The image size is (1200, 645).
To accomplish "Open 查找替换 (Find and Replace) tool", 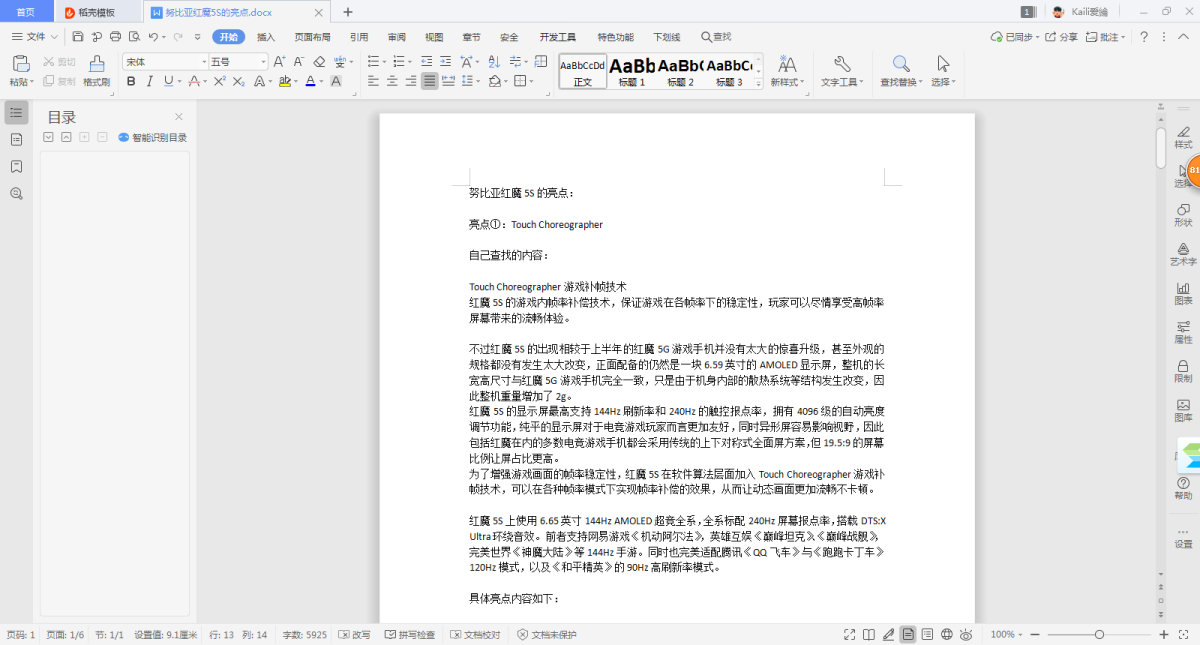I will click(902, 70).
